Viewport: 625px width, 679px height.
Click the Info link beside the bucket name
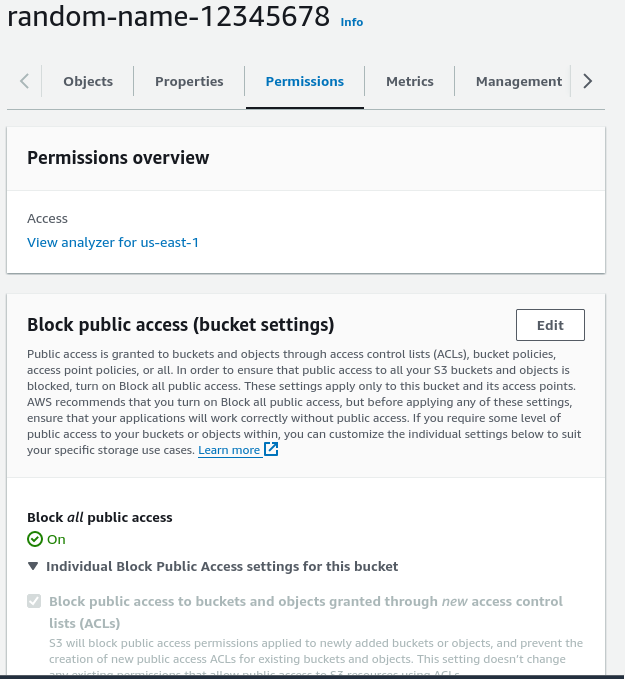click(x=352, y=21)
